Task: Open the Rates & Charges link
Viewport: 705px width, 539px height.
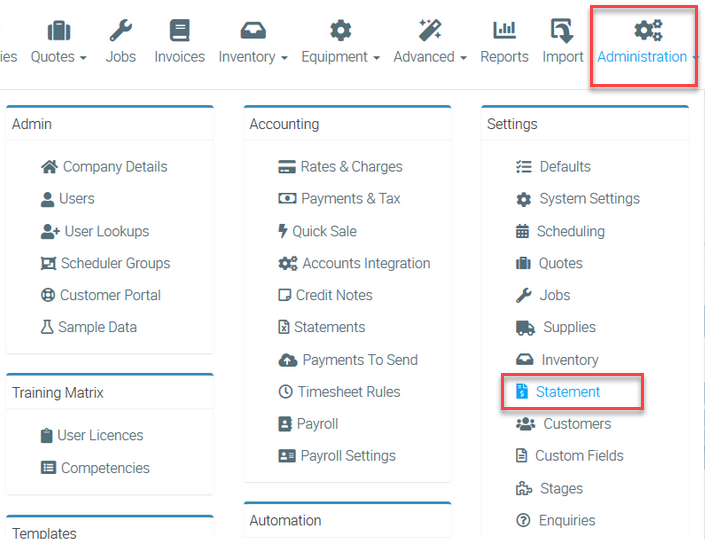Action: 351,167
